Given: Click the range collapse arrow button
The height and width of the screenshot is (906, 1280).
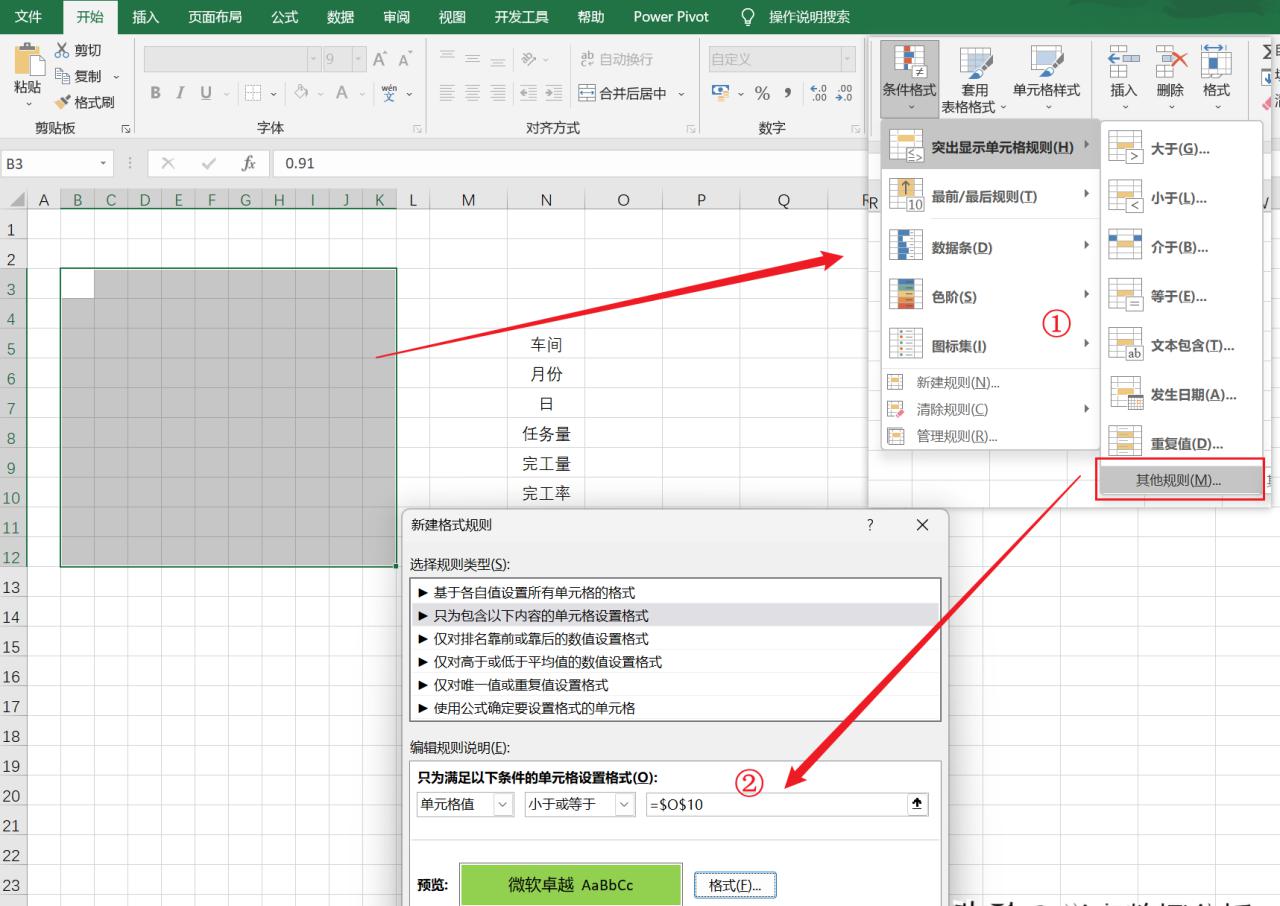Looking at the screenshot, I should [917, 804].
